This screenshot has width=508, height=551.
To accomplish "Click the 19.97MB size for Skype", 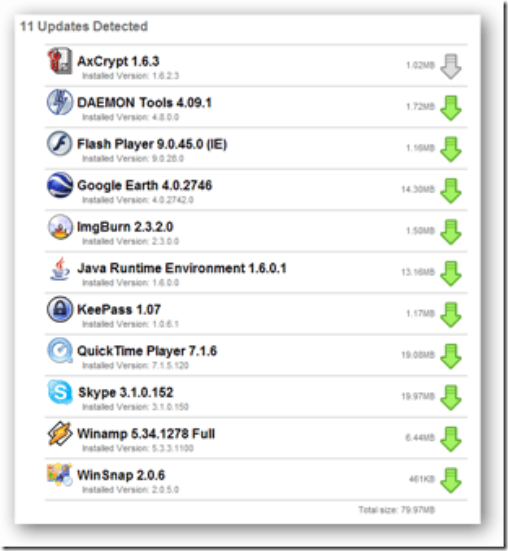I will point(418,396).
